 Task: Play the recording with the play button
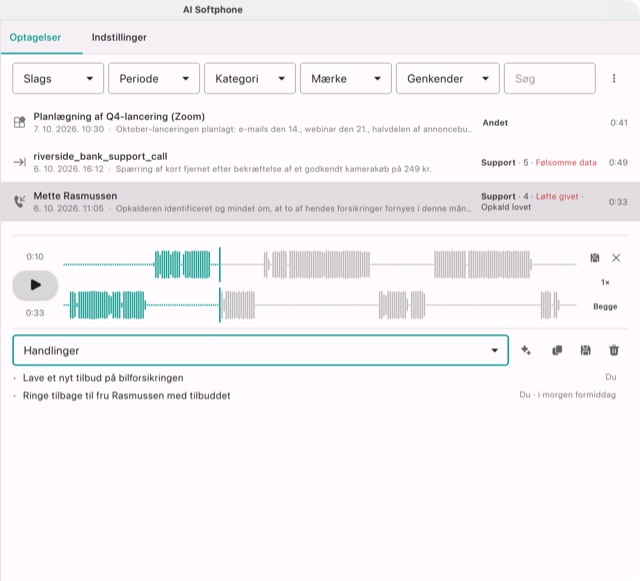click(35, 285)
